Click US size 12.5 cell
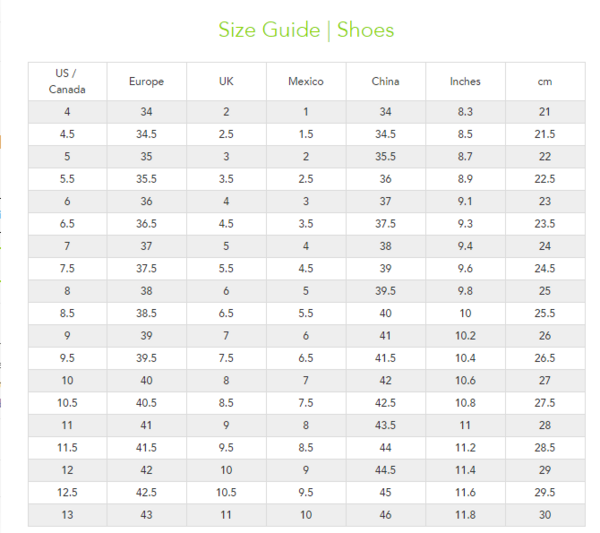The width and height of the screenshot is (600, 533). [x=67, y=492]
